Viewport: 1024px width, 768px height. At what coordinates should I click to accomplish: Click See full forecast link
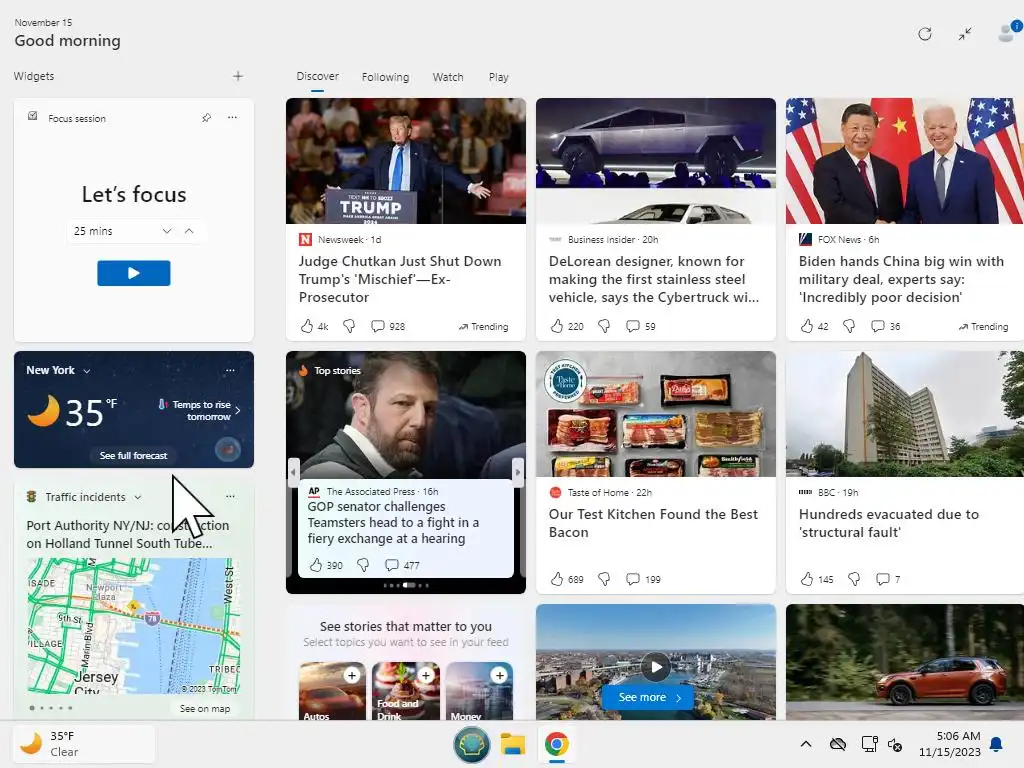click(x=133, y=455)
